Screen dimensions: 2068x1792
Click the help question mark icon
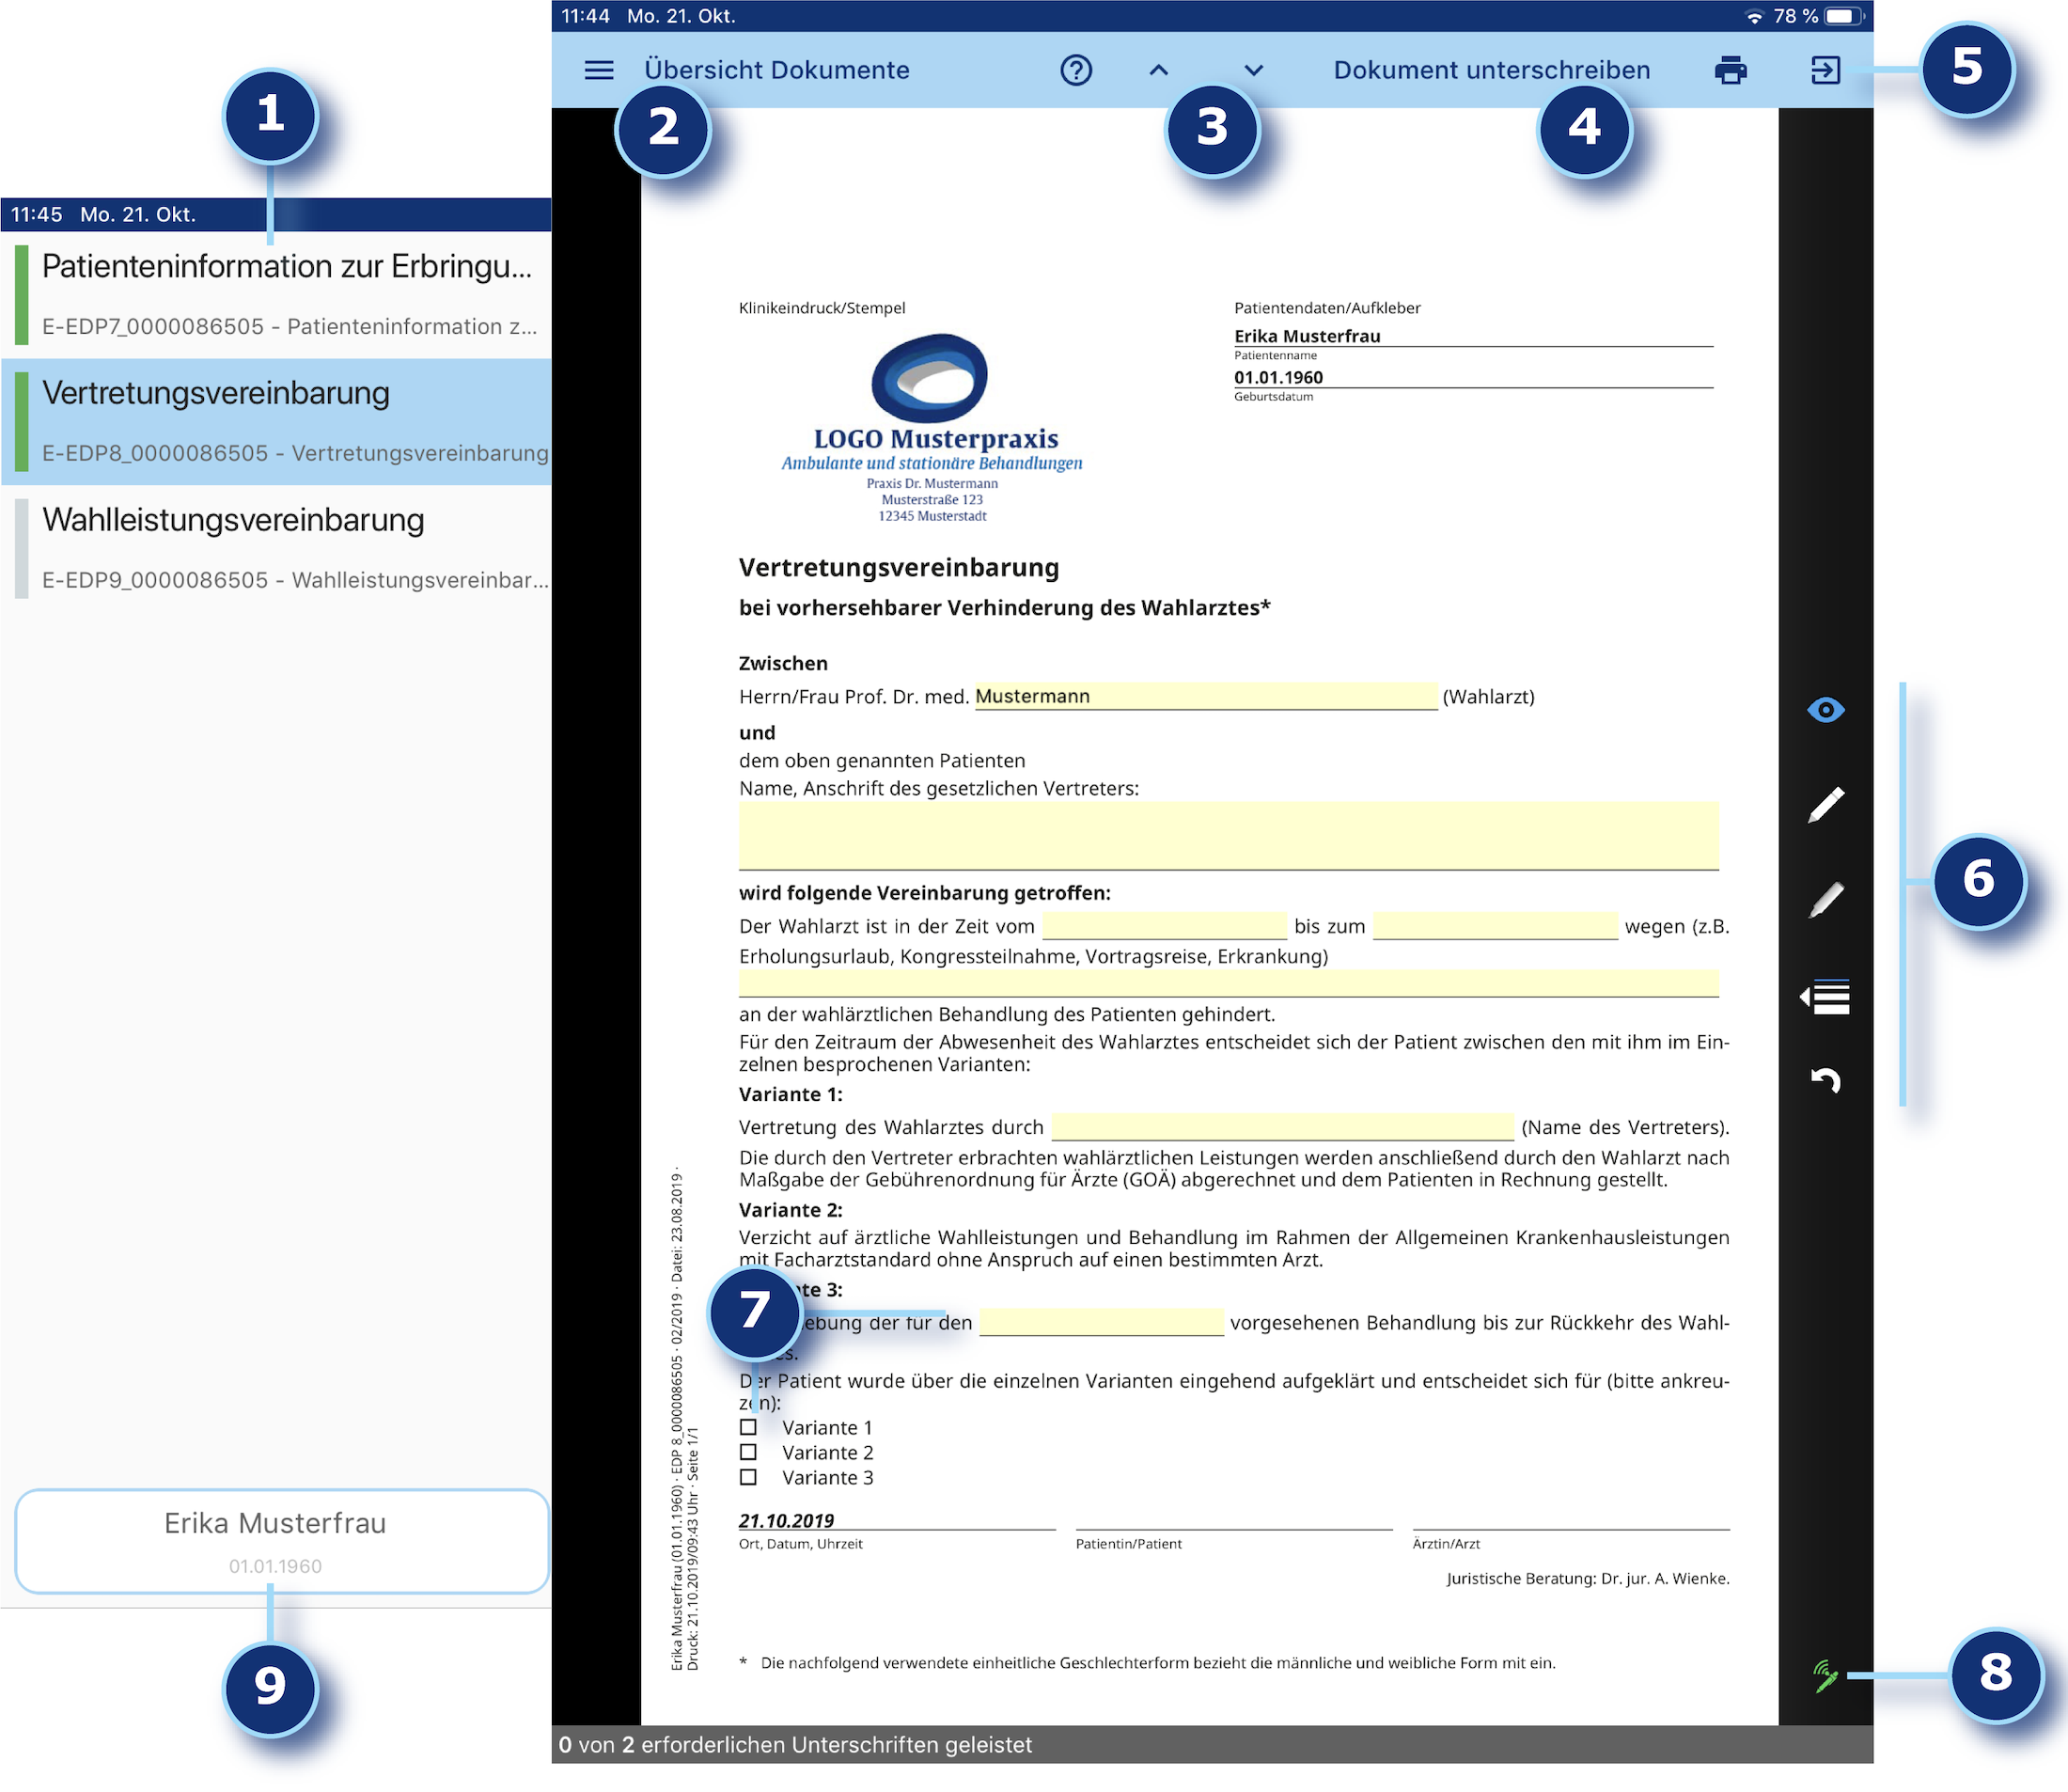click(1076, 70)
